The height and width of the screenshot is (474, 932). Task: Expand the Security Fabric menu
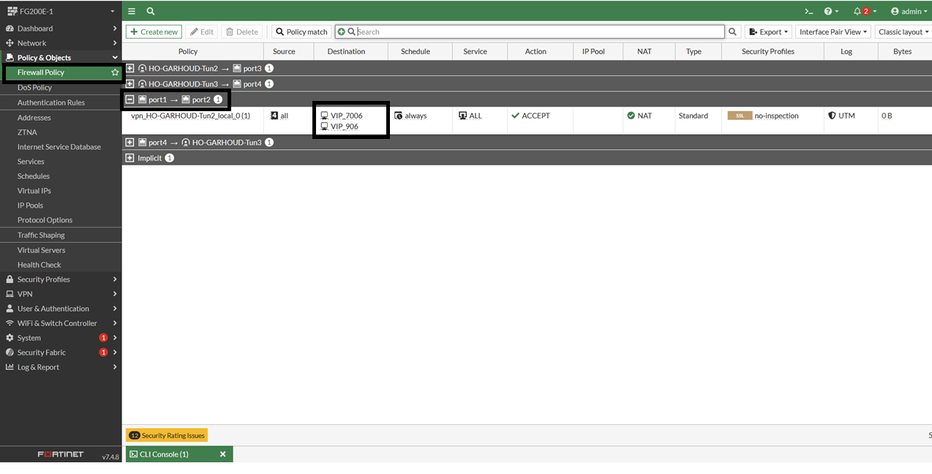point(61,353)
